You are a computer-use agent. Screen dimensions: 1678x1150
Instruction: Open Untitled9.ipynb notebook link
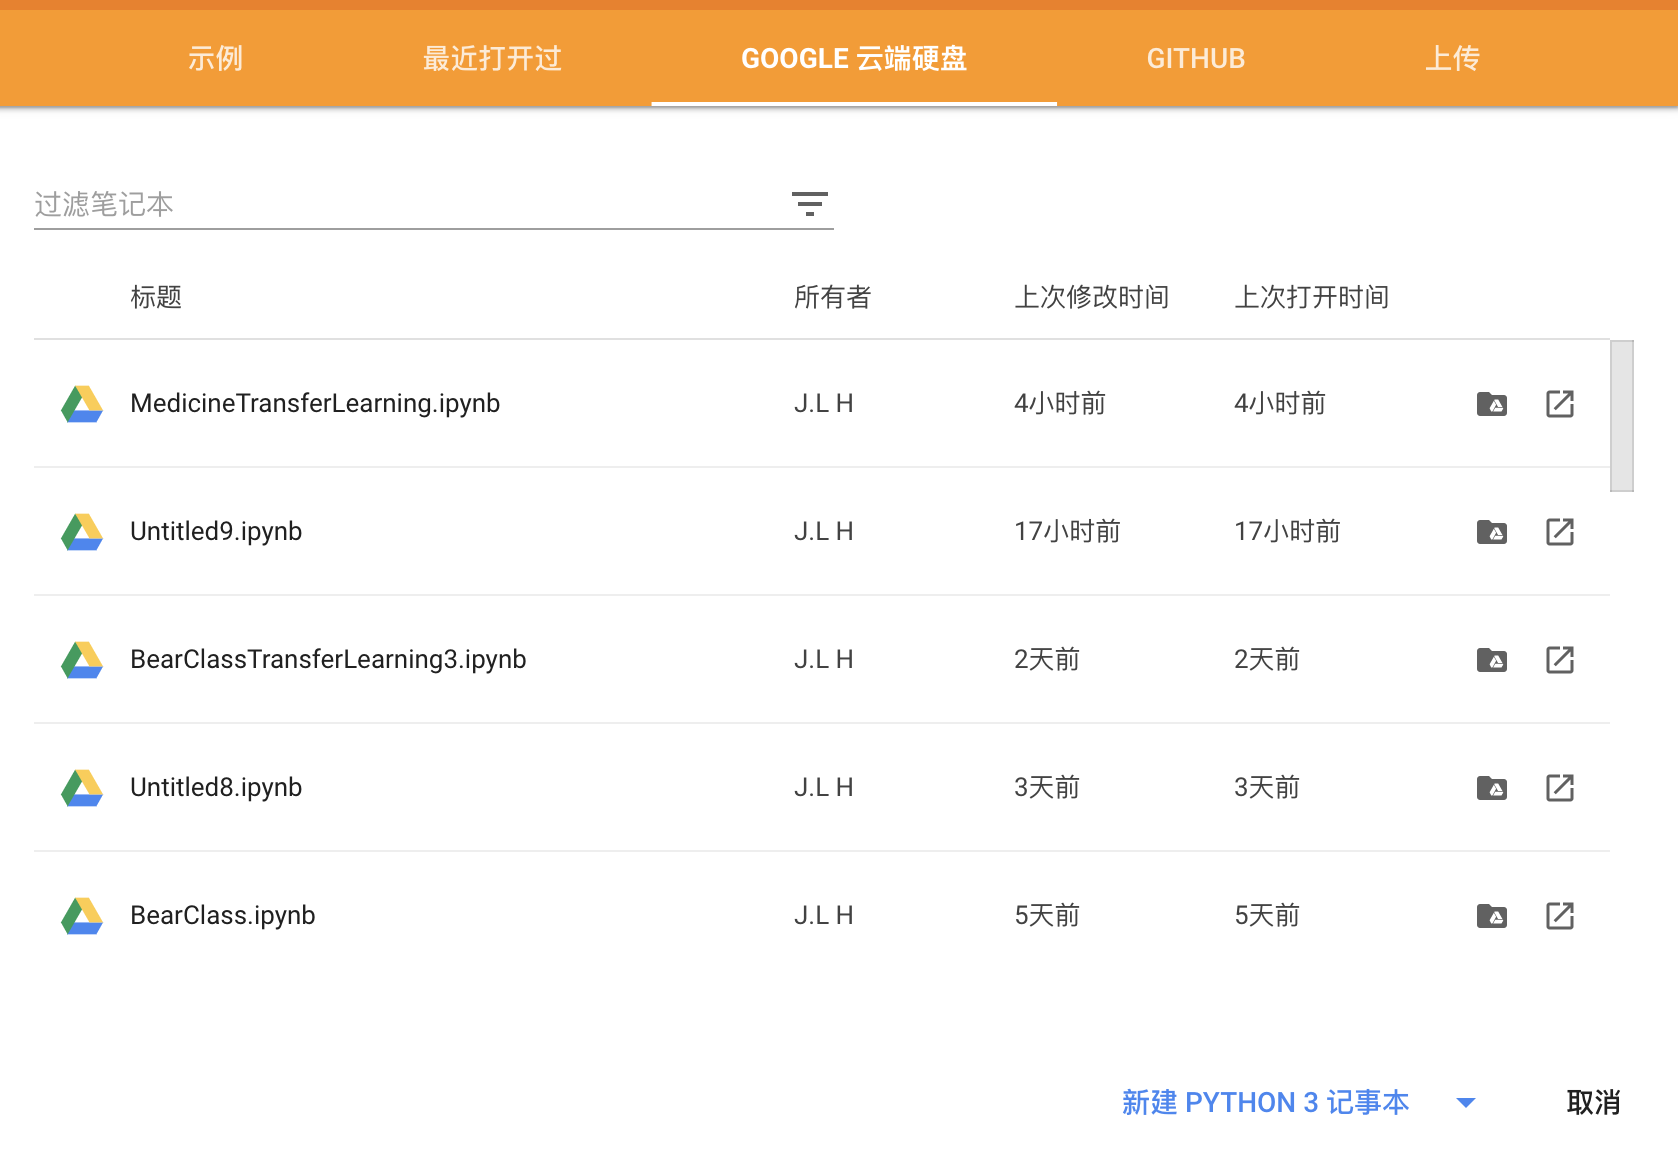216,532
